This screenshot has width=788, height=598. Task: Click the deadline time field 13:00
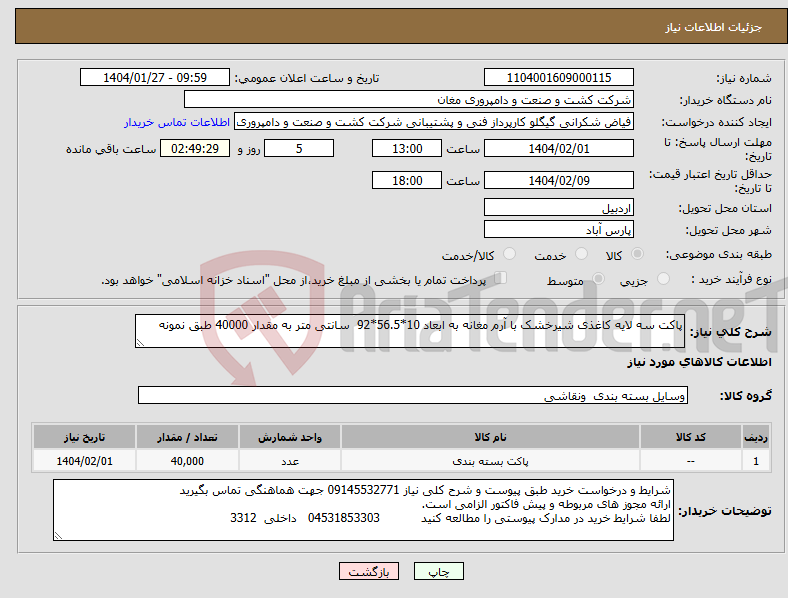[407, 148]
